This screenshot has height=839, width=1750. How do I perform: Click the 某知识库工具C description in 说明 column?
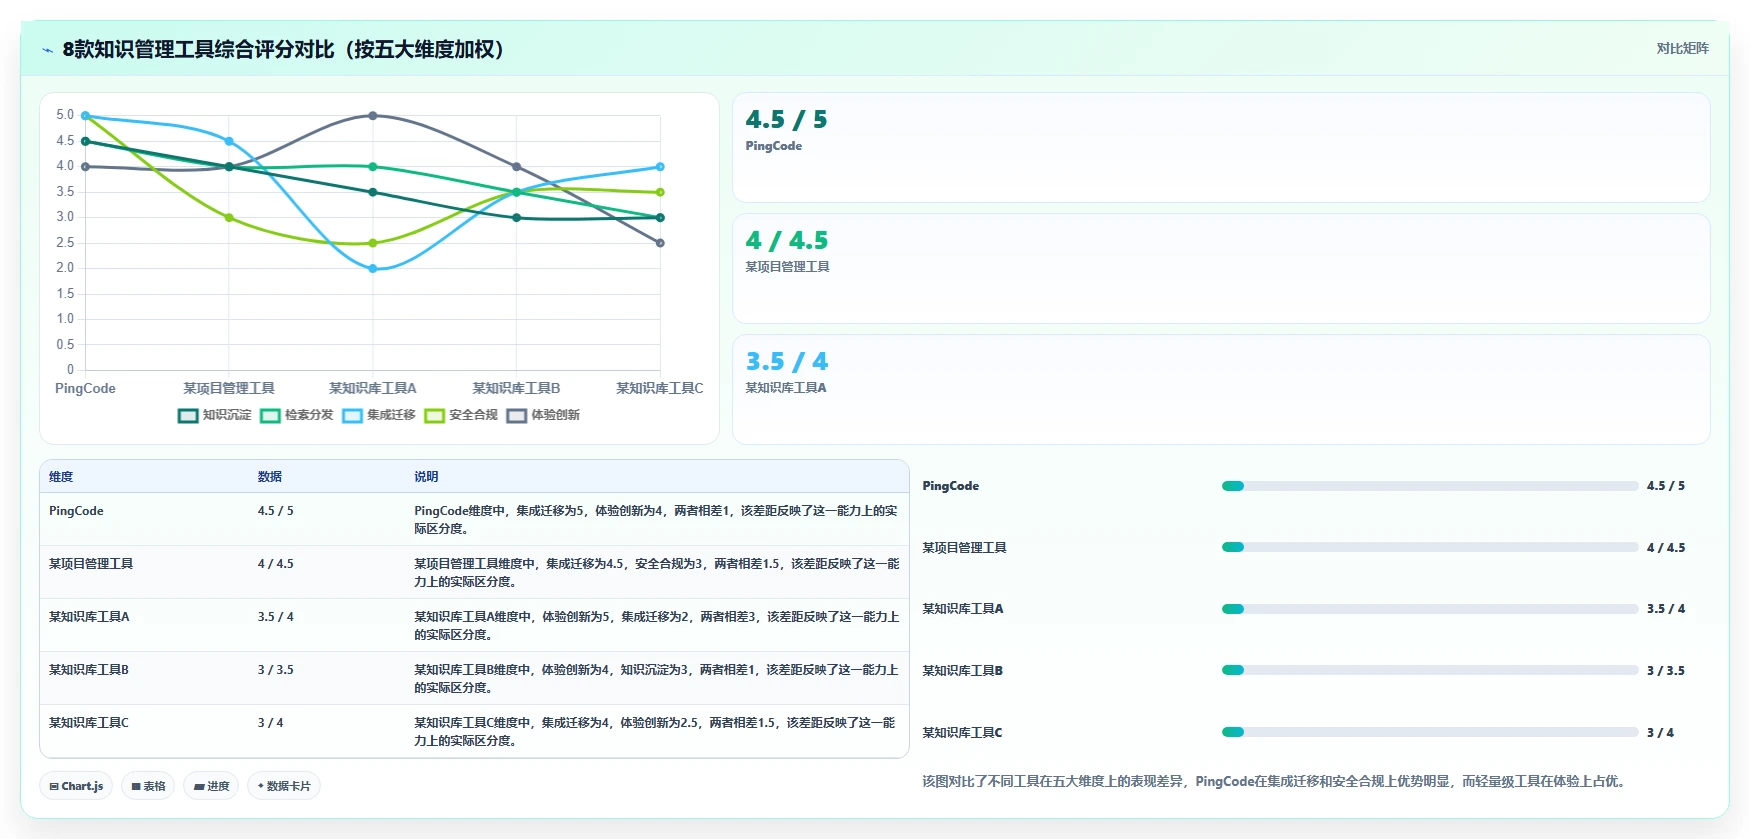click(656, 732)
